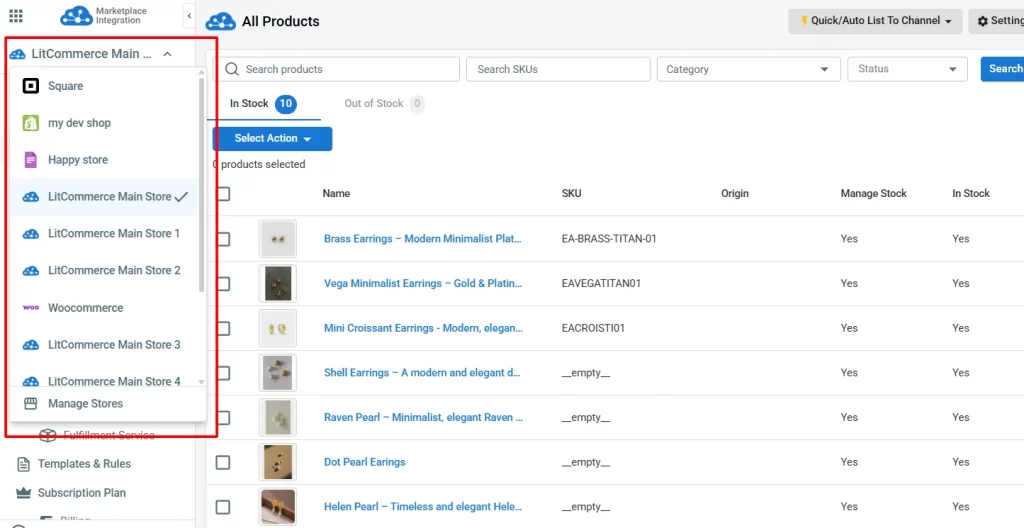Select LitCommerce Main Store 2
The height and width of the screenshot is (528, 1024).
coord(103,271)
